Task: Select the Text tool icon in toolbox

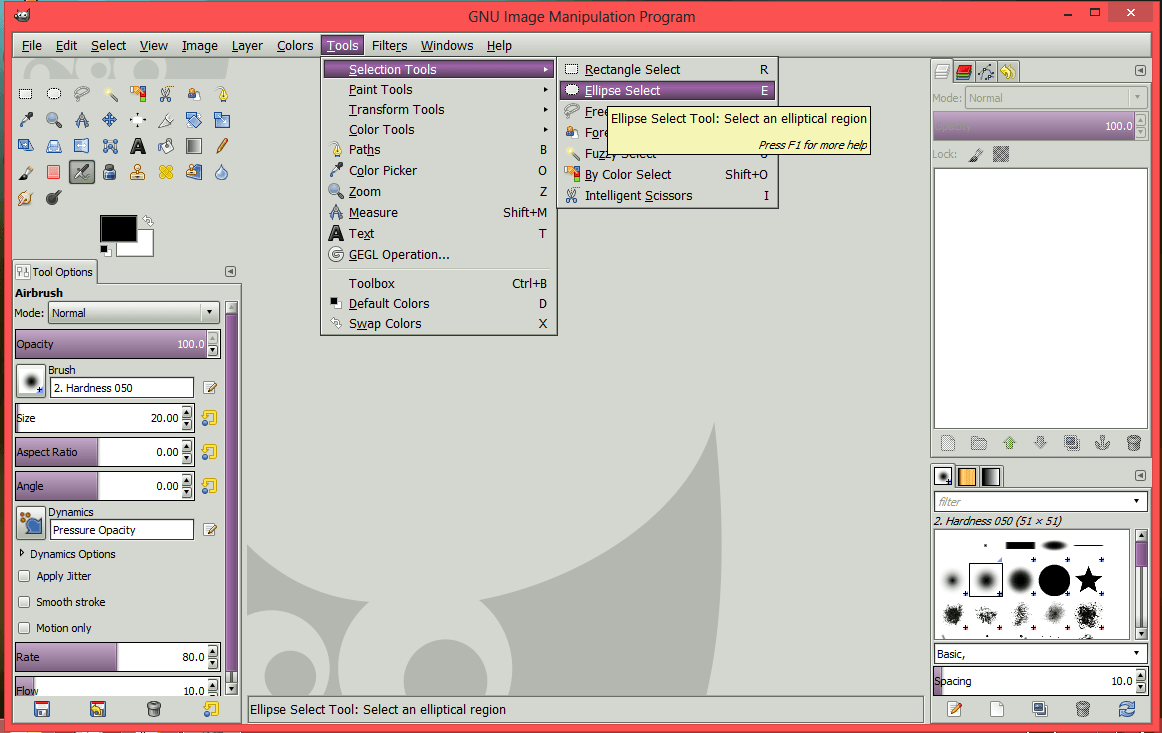Action: tap(138, 146)
